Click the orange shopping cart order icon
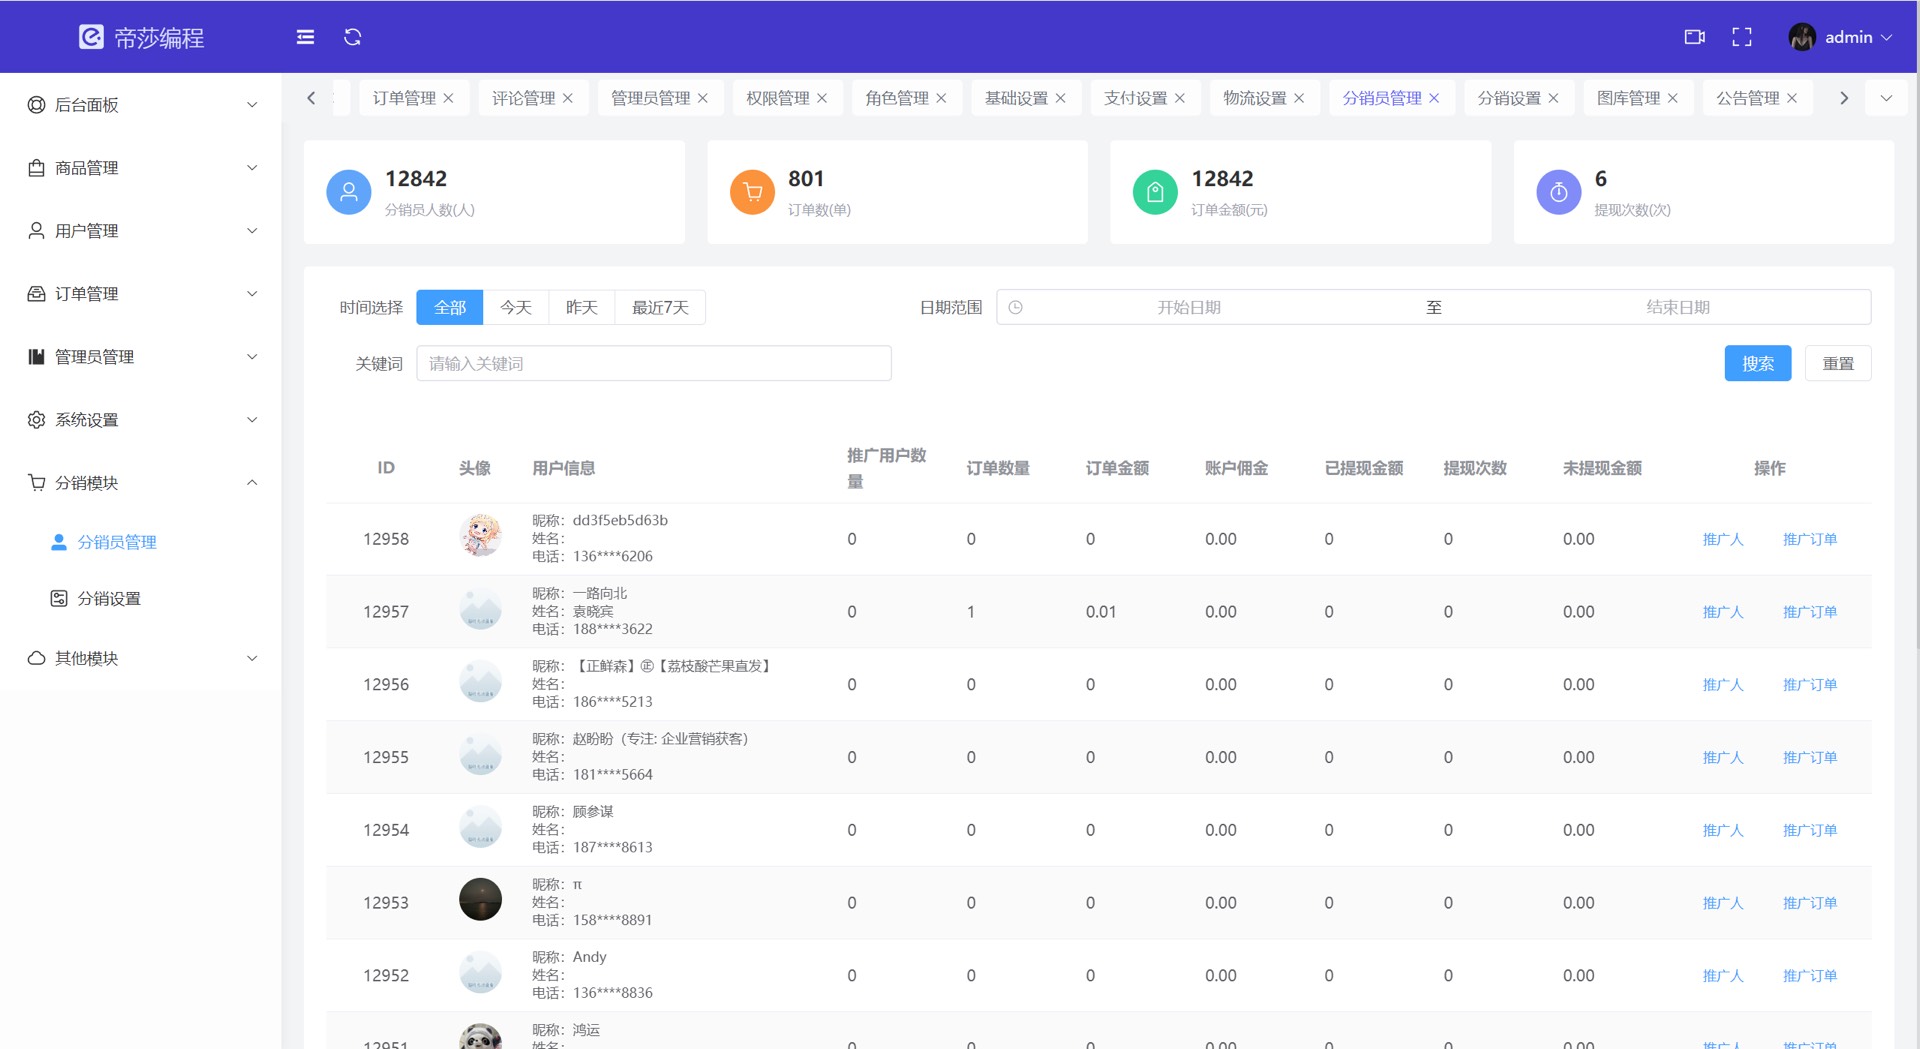This screenshot has height=1049, width=1920. pos(752,192)
